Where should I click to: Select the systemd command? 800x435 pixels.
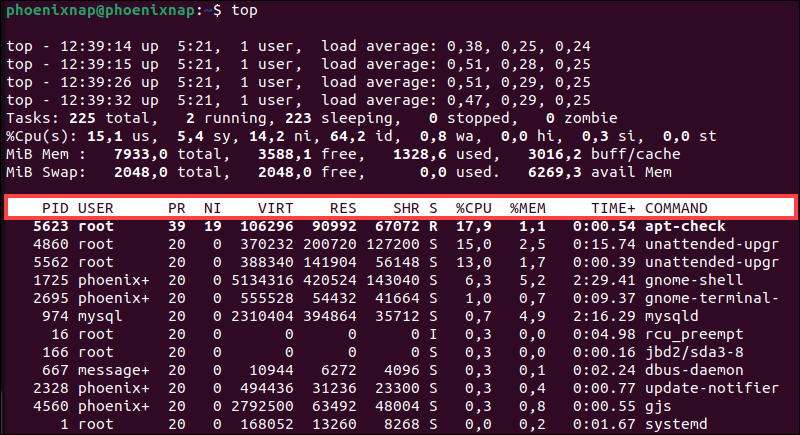[676, 424]
